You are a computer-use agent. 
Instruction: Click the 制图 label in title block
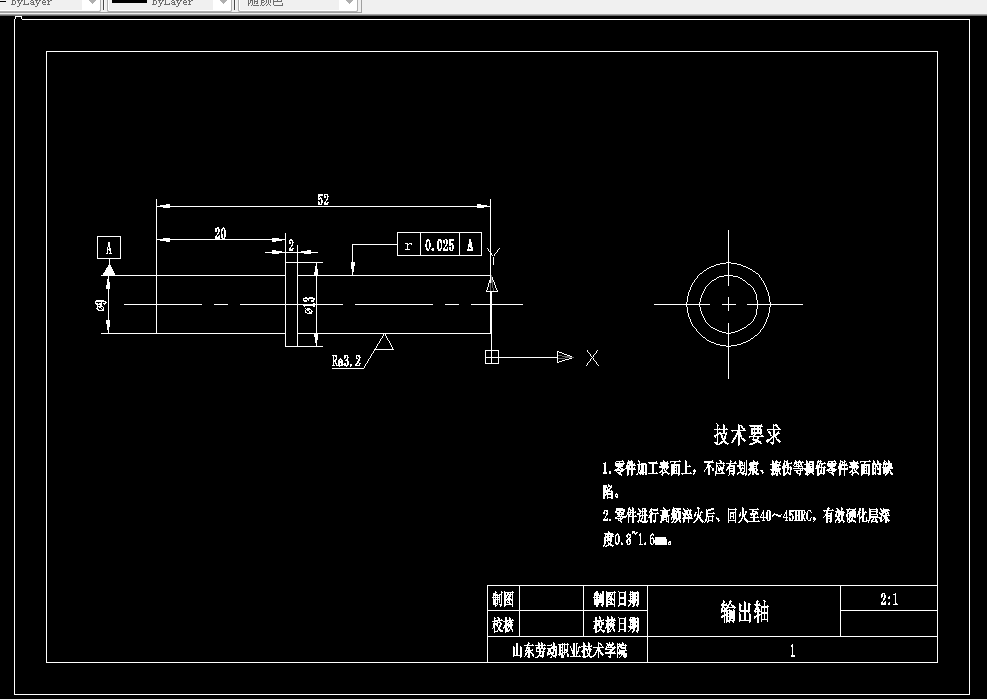click(503, 599)
